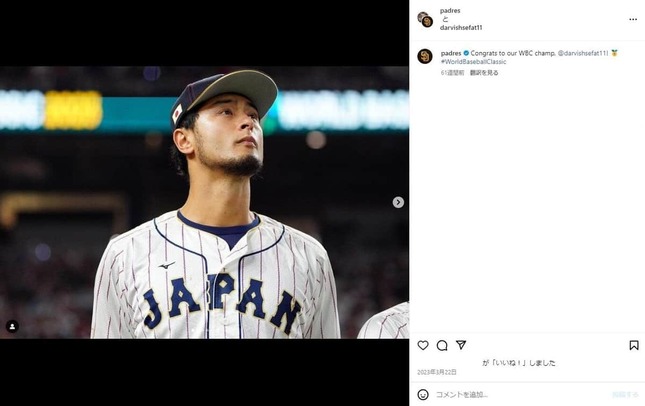Go to next photo with right arrow
This screenshot has width=645, height=406.
[x=398, y=202]
